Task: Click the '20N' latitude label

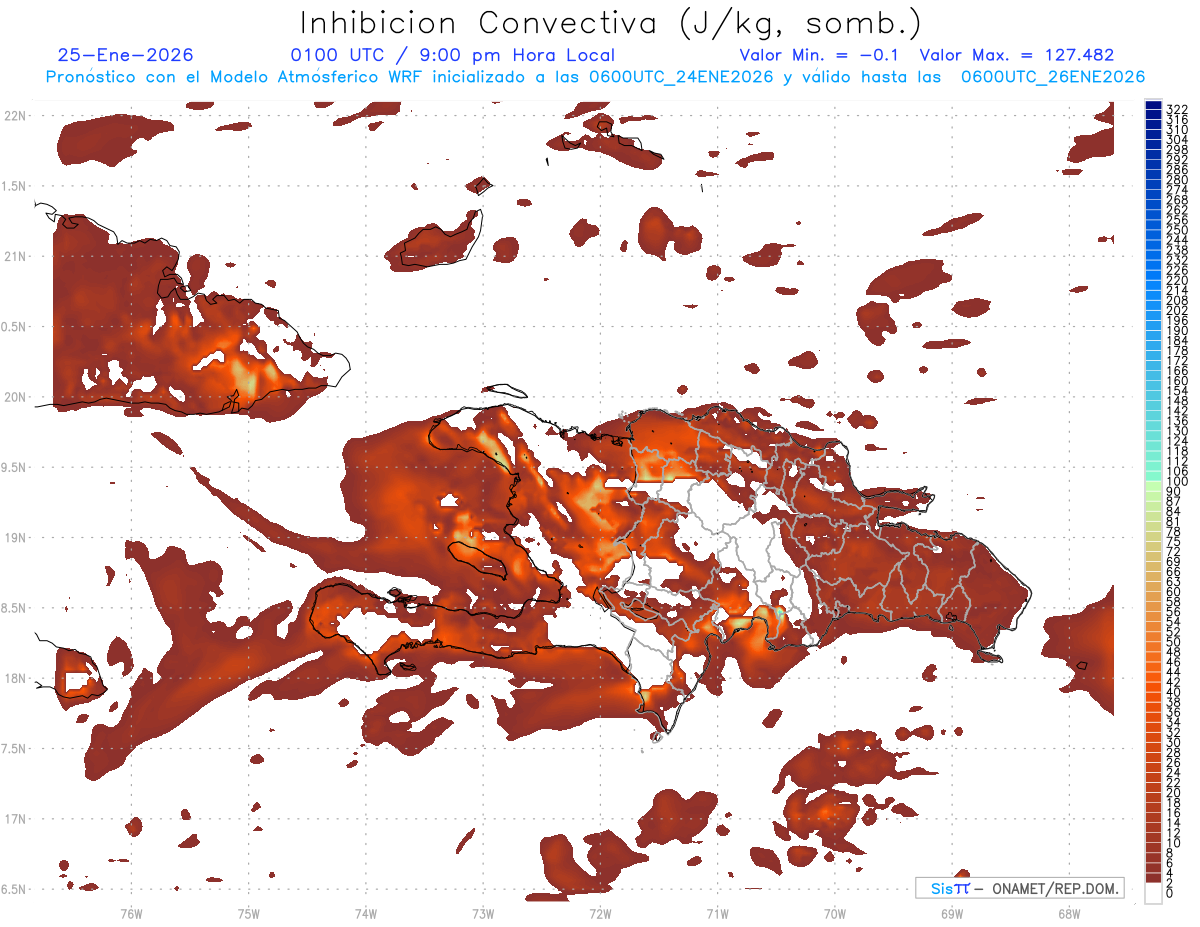Action: (16, 397)
